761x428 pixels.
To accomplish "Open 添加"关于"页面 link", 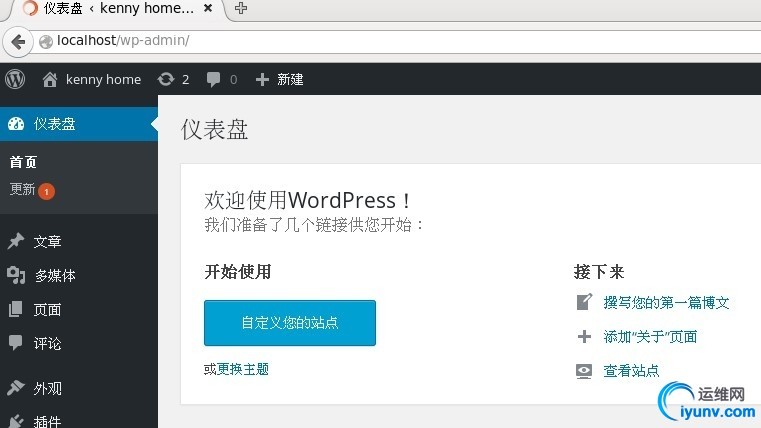I will 650,336.
